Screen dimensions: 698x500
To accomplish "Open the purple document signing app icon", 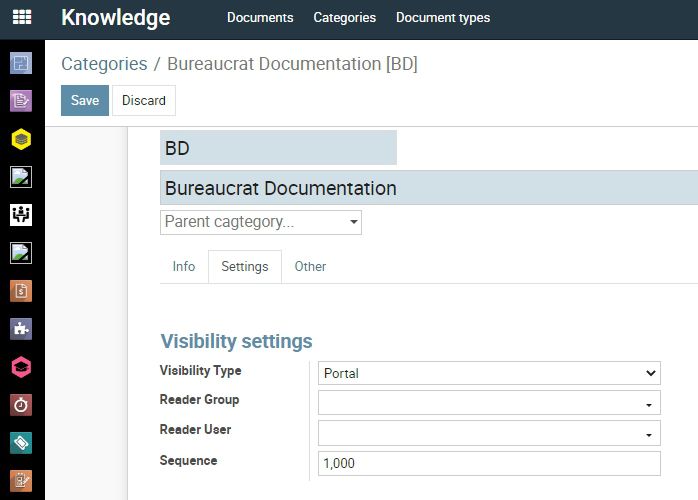I will 21,101.
